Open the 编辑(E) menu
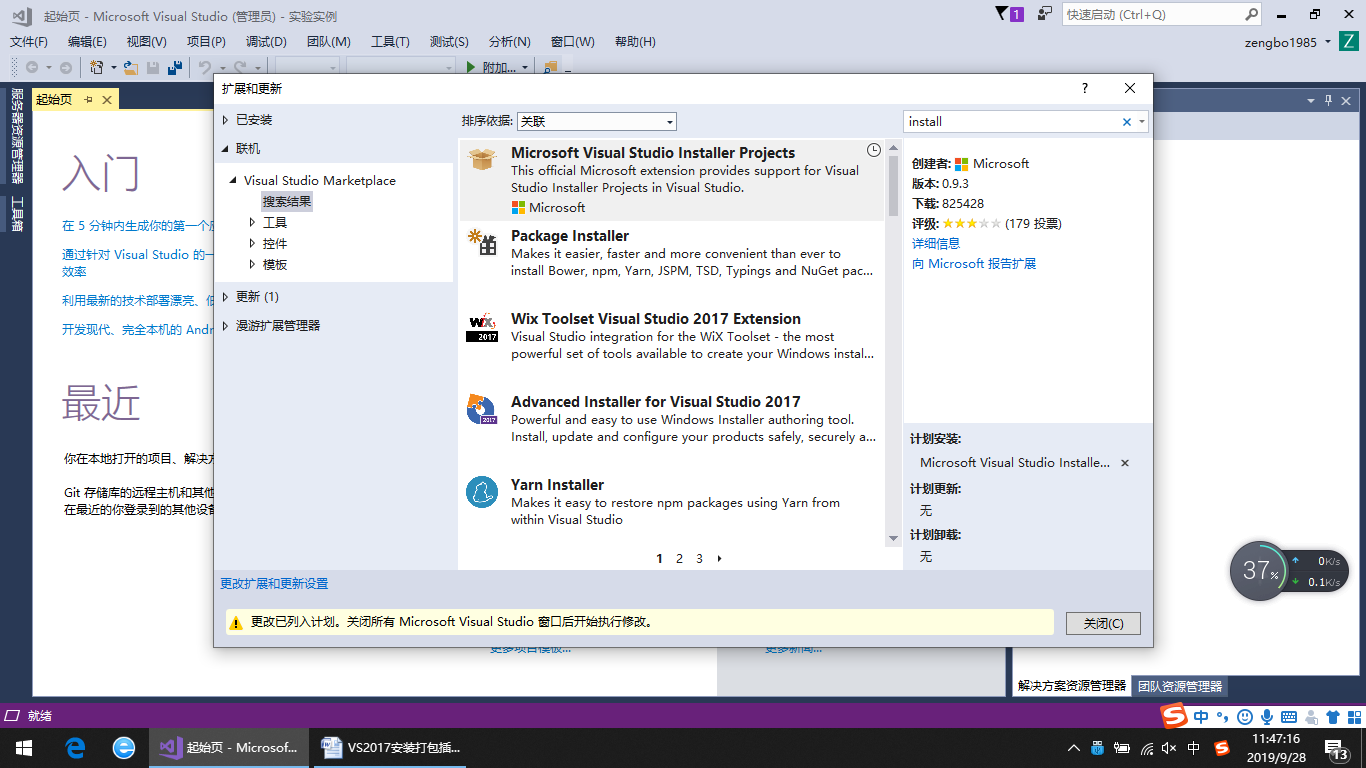This screenshot has width=1366, height=768. pos(87,42)
